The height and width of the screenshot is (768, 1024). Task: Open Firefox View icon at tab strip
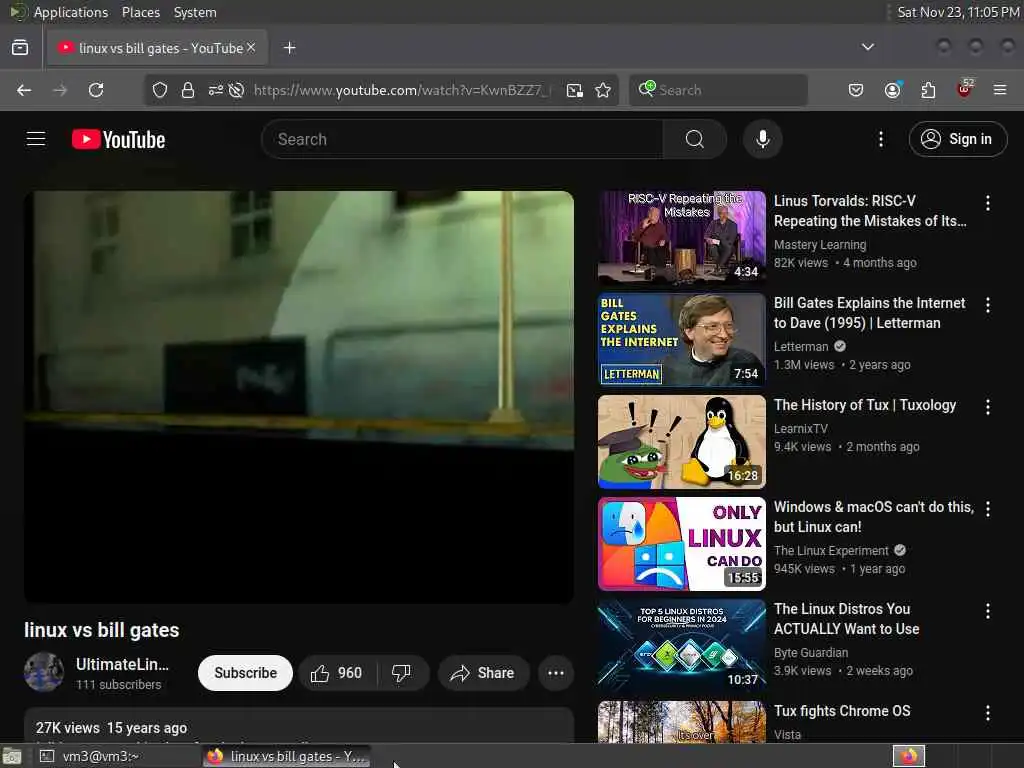point(20,48)
